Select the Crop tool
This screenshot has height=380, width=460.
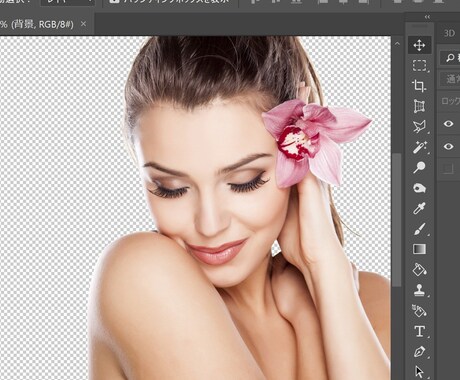tap(419, 86)
